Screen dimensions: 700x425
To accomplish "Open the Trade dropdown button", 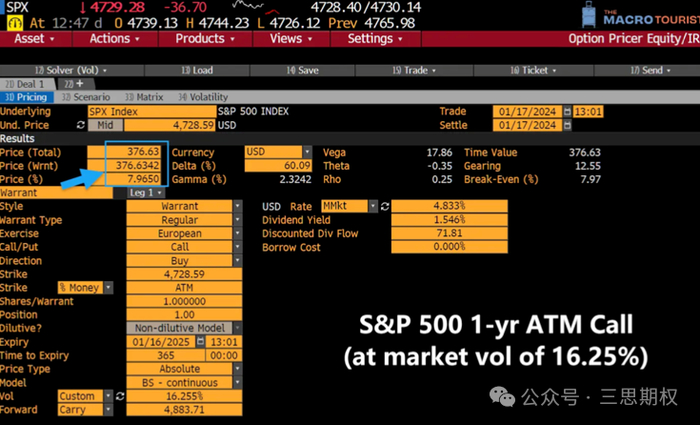I will (414, 71).
